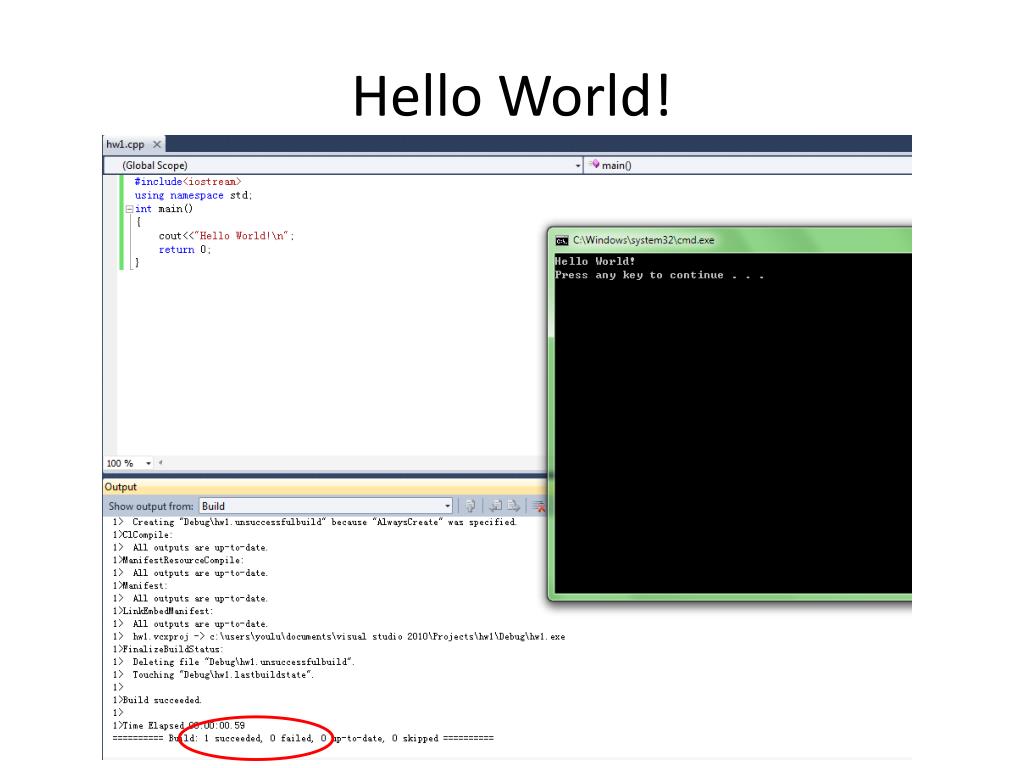Click the '1>FinalizeBuildStatus:' output line
Viewport: 1024px width, 768px height.
[168, 649]
